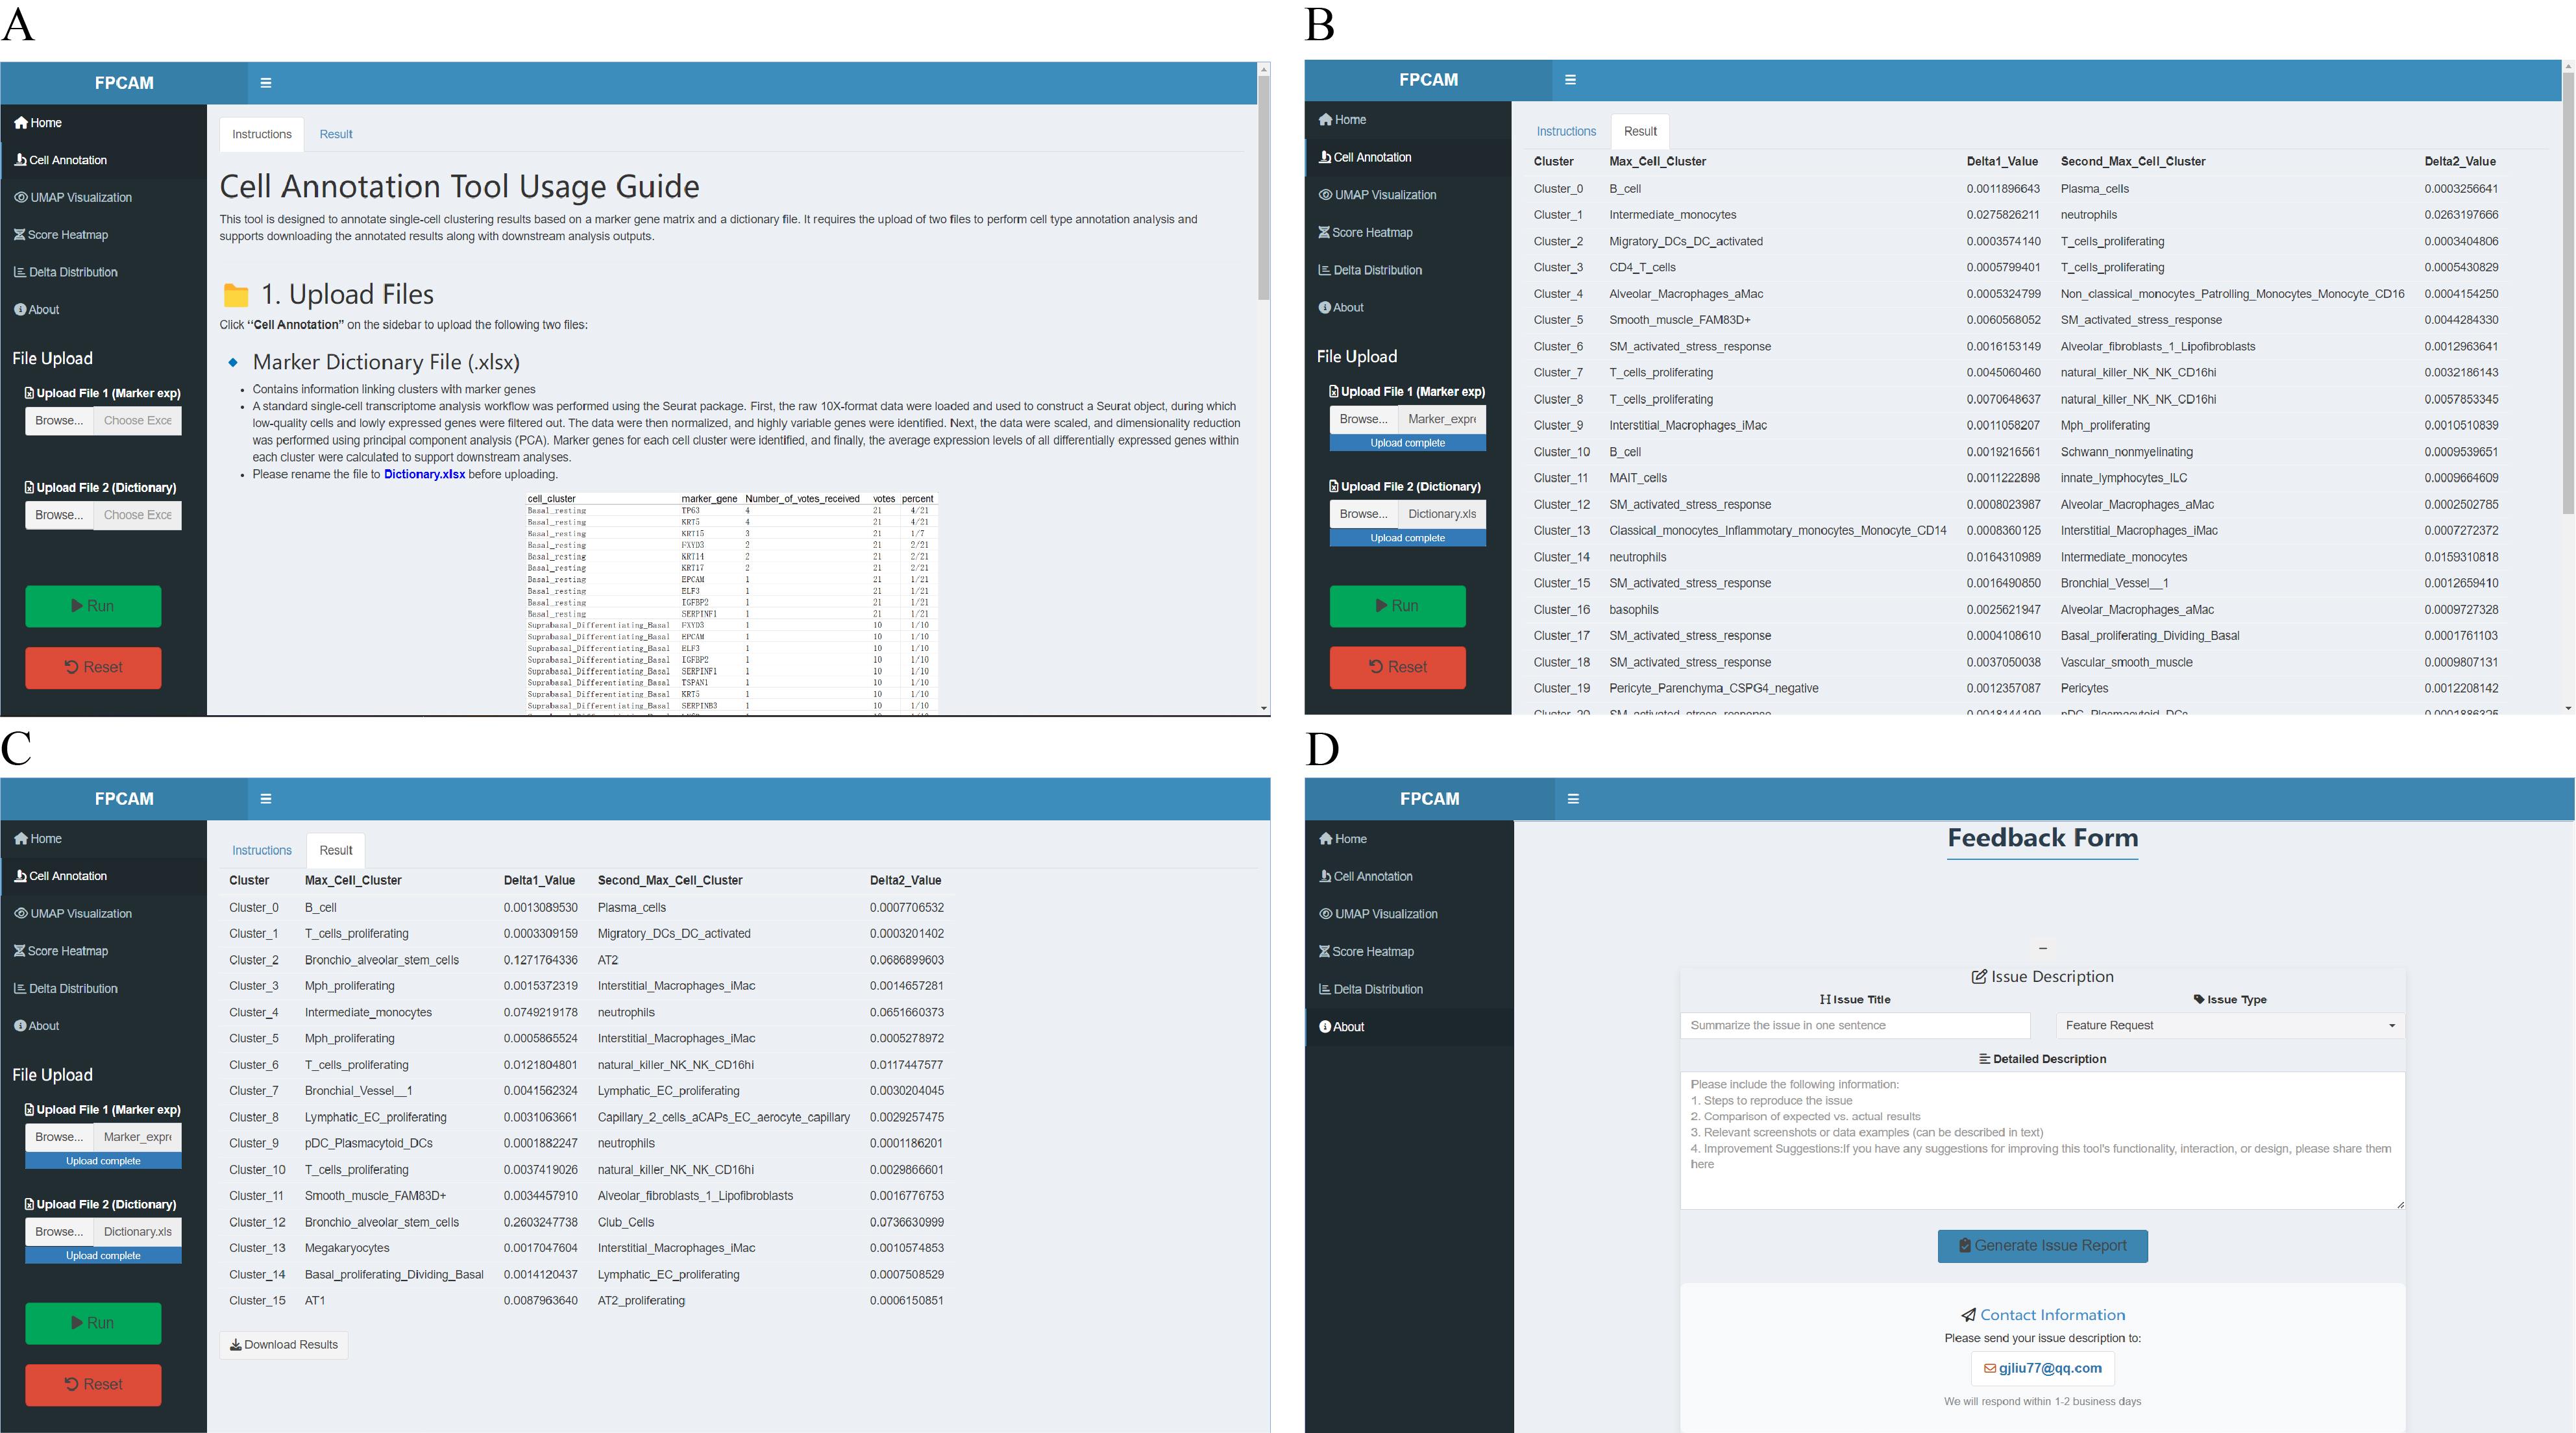Switch to the Instructions tab in panel B

click(1566, 131)
